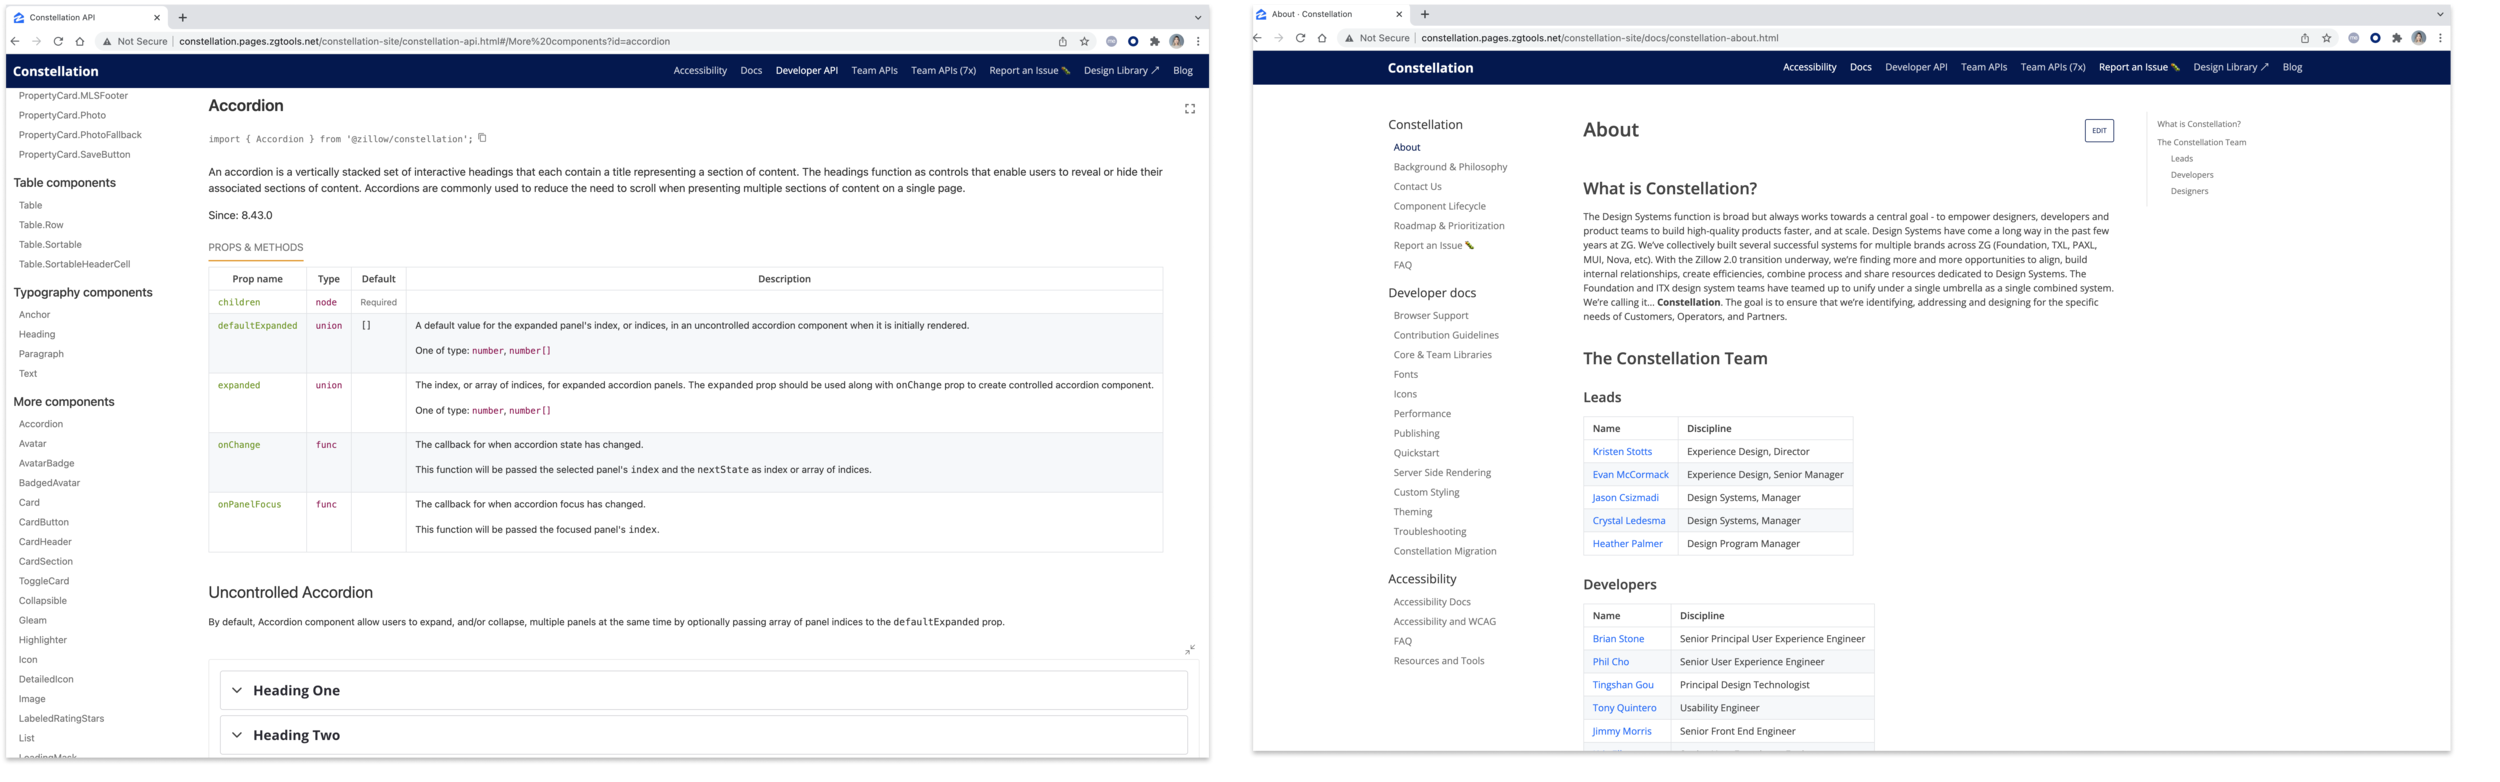Collapse the Uncontrolled Accordion example view

(x=1190, y=650)
